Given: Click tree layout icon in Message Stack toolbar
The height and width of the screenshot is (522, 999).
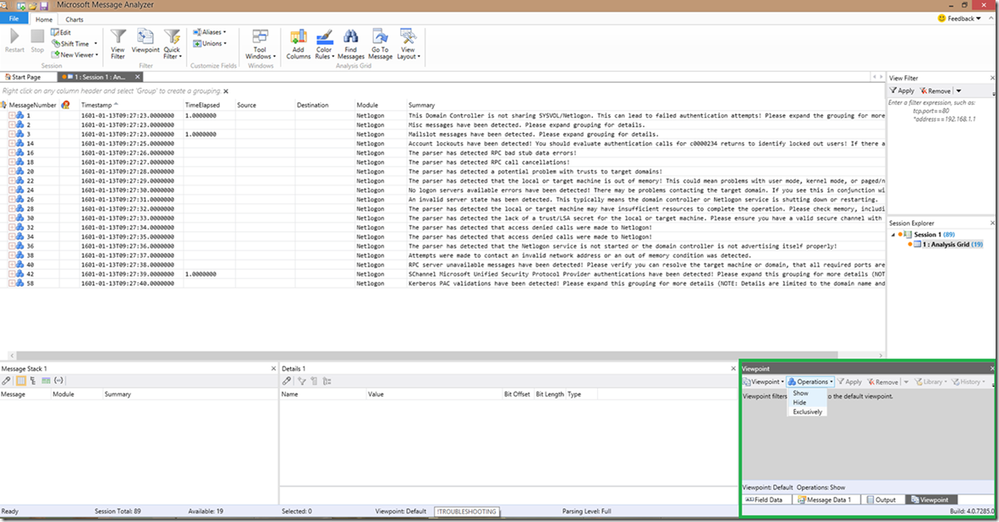Looking at the screenshot, I should (33, 381).
